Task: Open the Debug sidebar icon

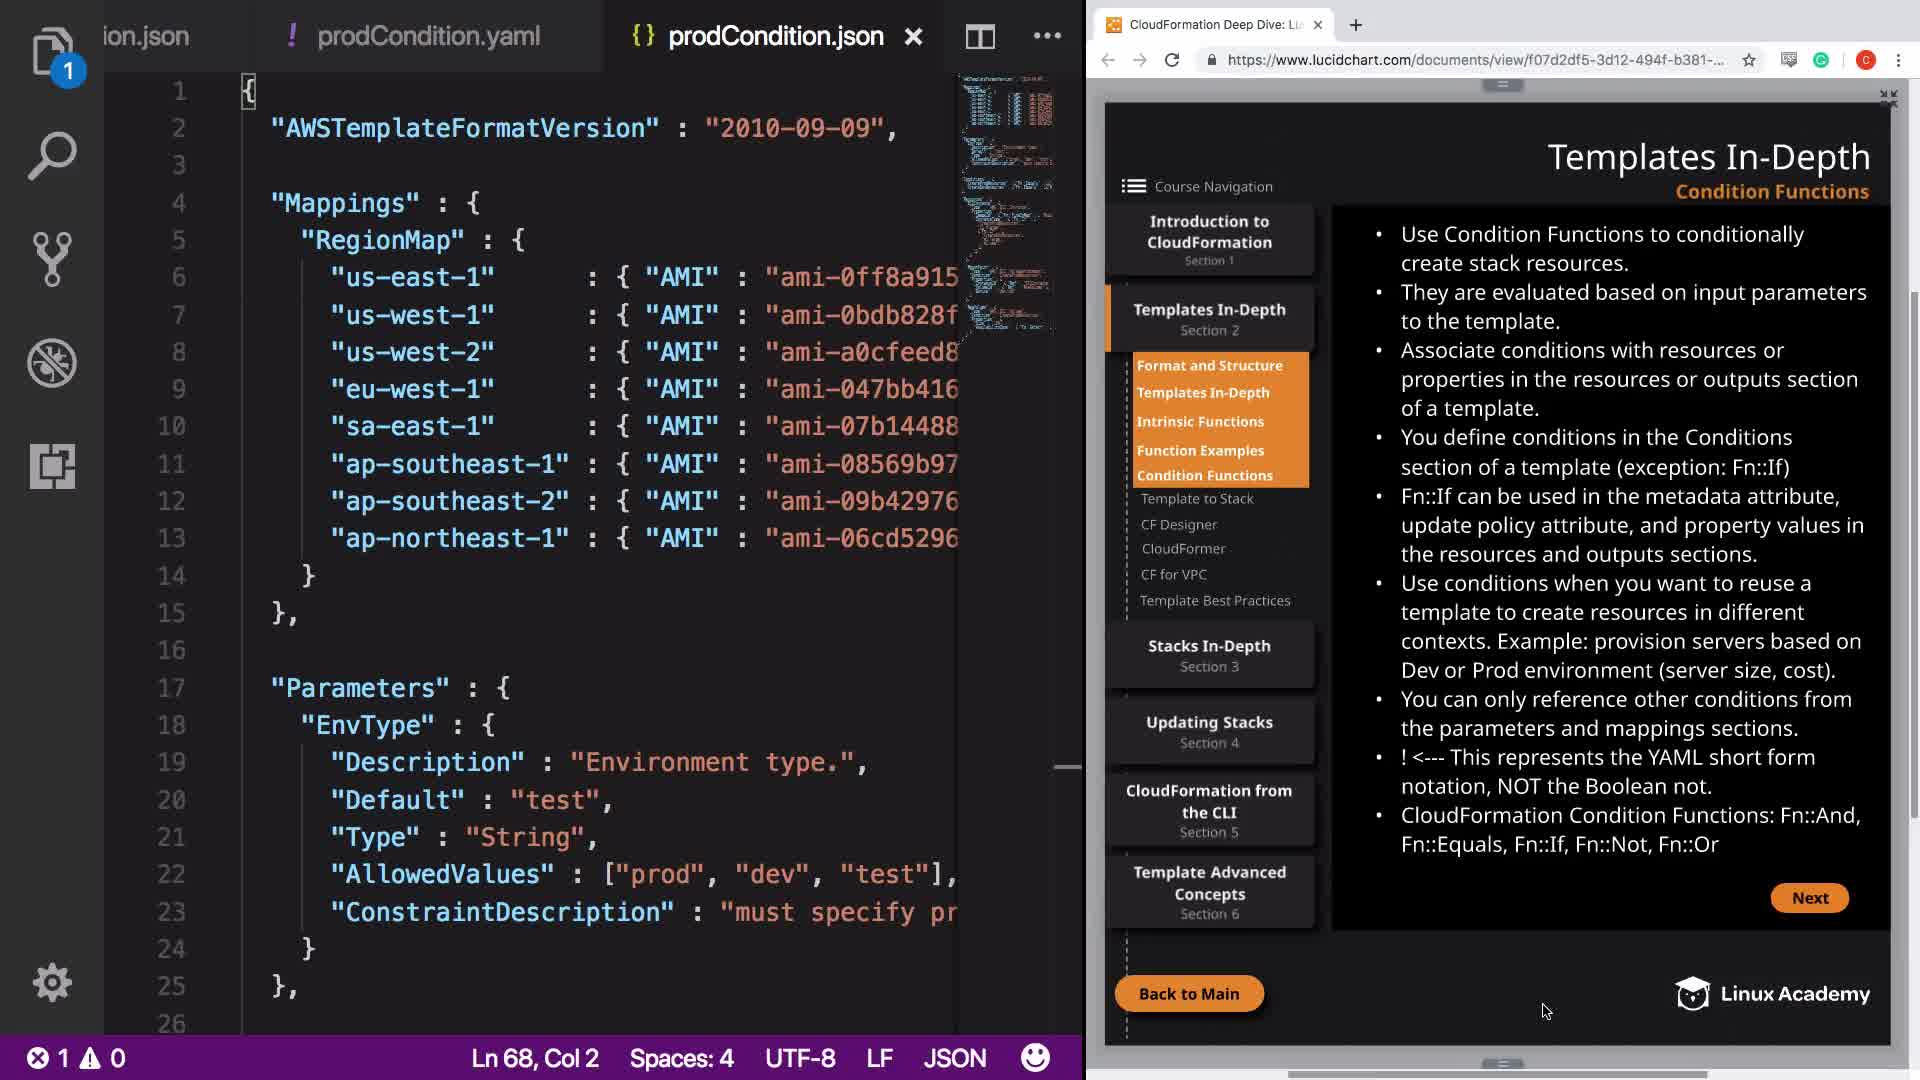Action: coord(52,362)
